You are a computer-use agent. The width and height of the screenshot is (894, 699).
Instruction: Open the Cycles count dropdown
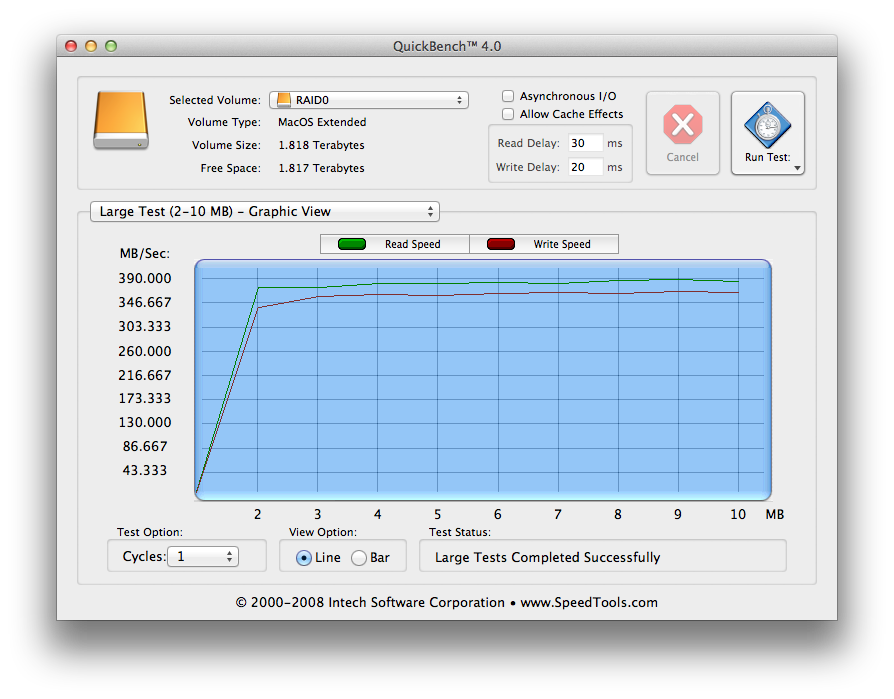point(203,556)
